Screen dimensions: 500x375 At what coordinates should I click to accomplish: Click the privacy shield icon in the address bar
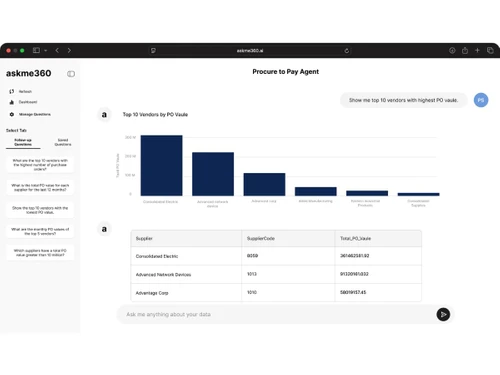coord(153,51)
